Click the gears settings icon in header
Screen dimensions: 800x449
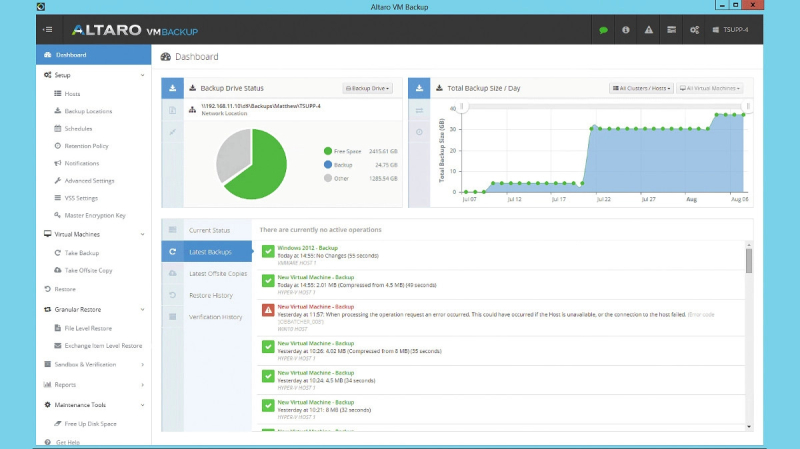point(694,30)
